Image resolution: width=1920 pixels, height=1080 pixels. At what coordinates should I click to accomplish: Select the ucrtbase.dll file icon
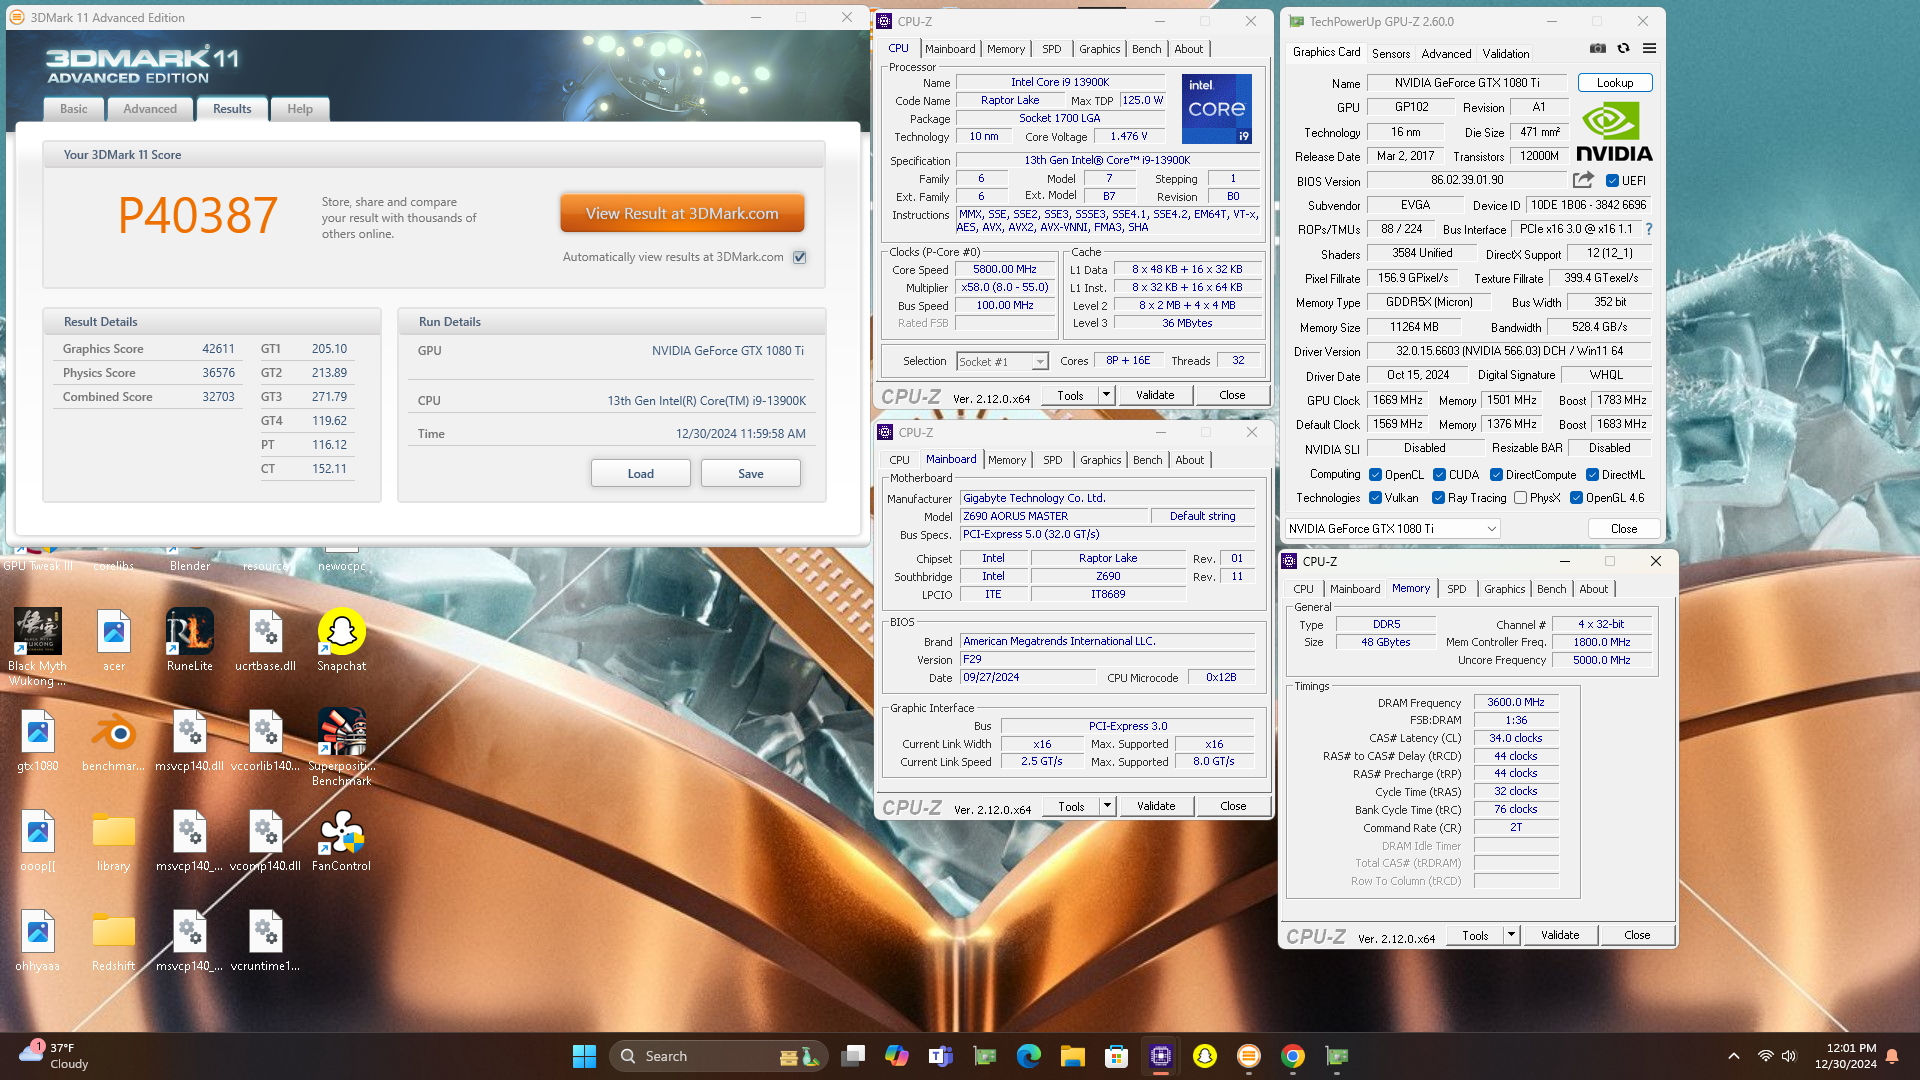pyautogui.click(x=265, y=641)
